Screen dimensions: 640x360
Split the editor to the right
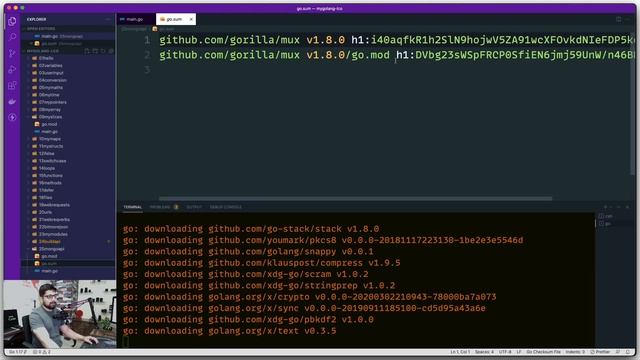point(619,19)
